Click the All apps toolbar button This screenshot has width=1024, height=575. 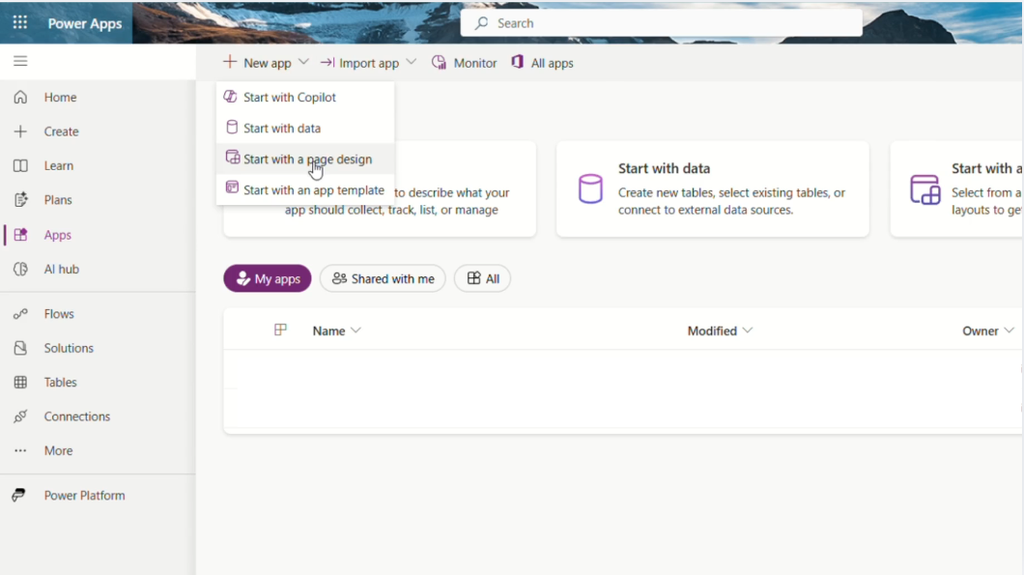543,63
